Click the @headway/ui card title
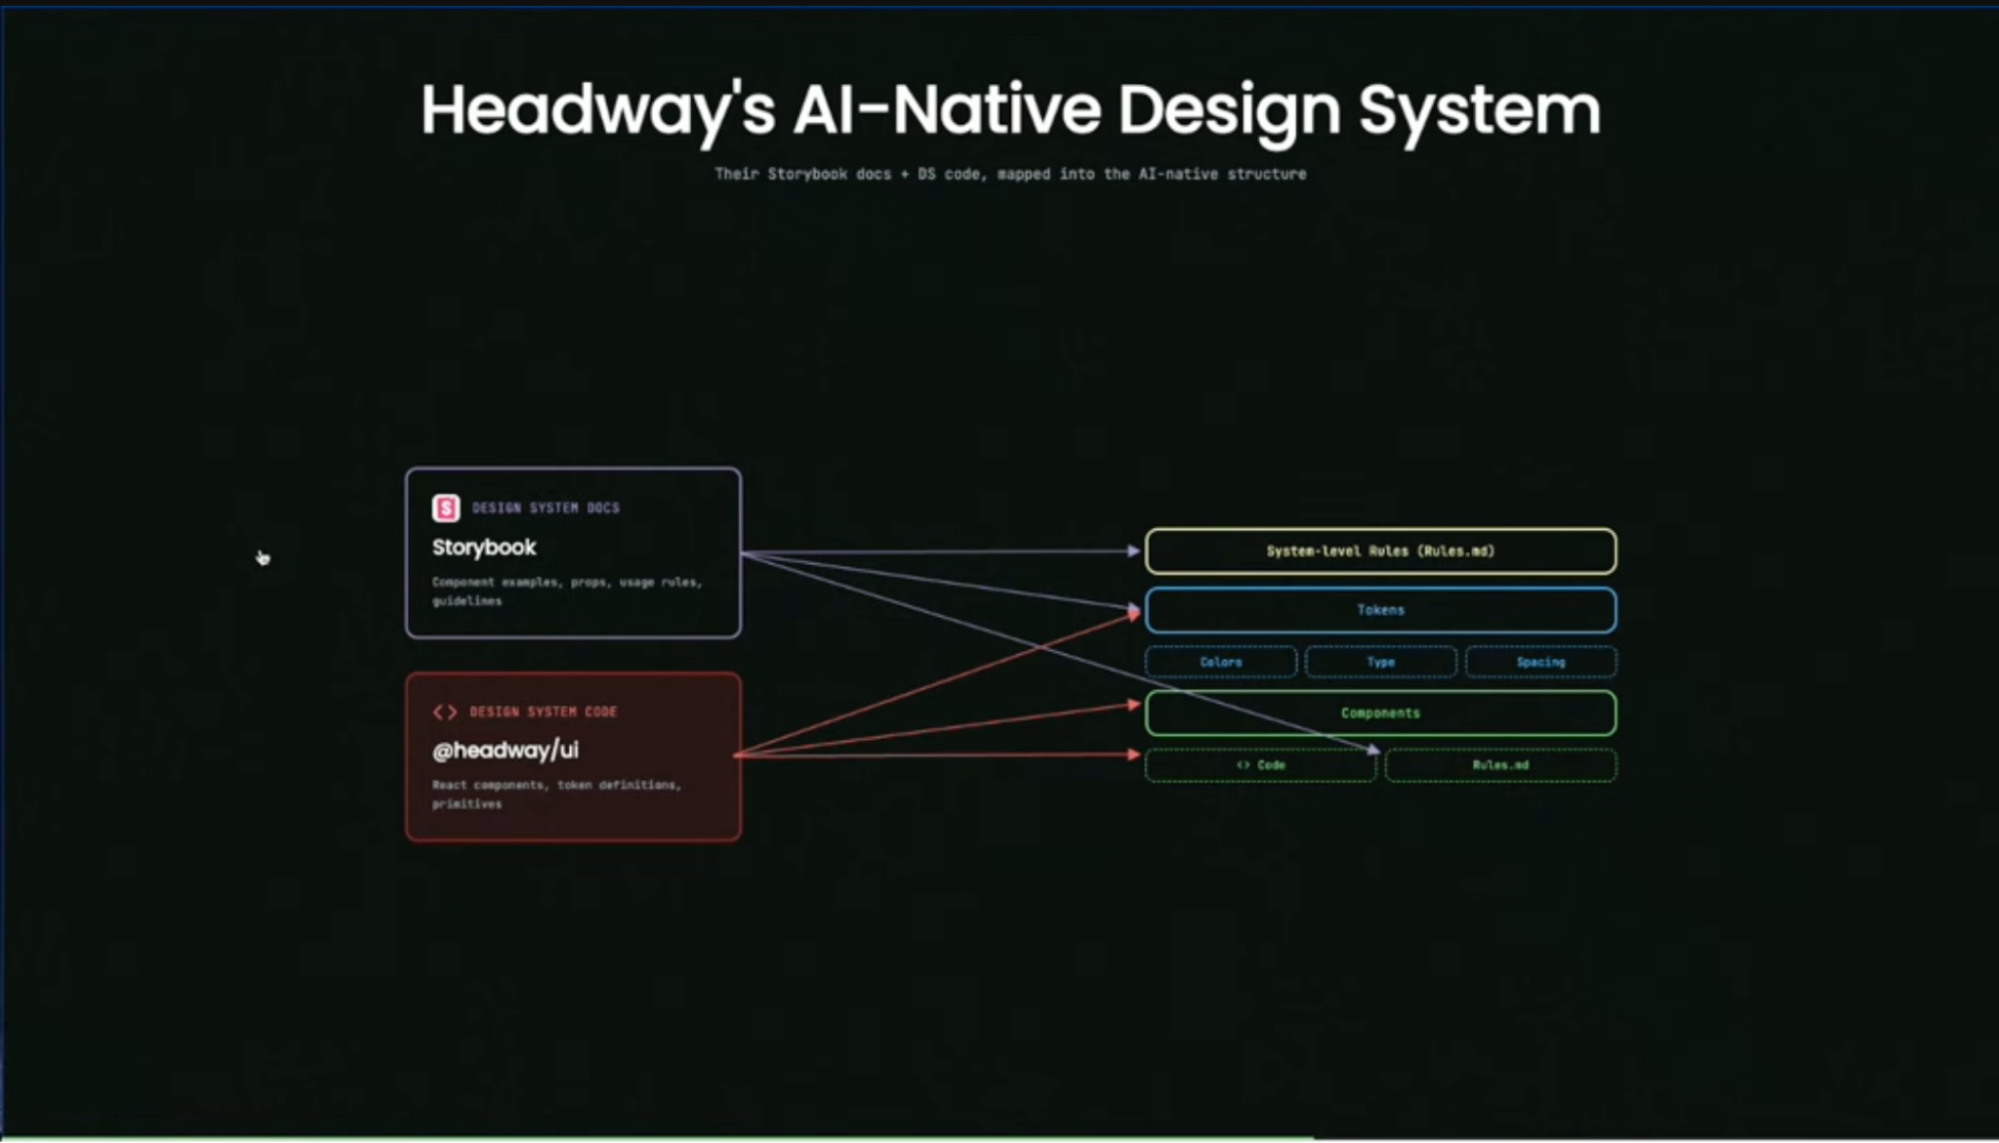 click(505, 750)
